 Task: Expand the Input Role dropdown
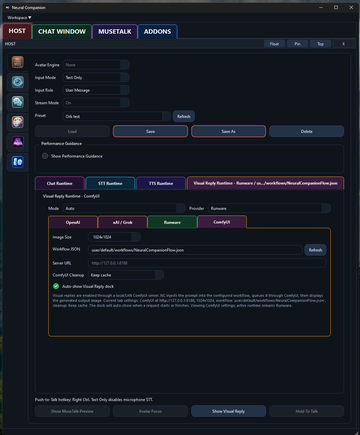(x=96, y=90)
